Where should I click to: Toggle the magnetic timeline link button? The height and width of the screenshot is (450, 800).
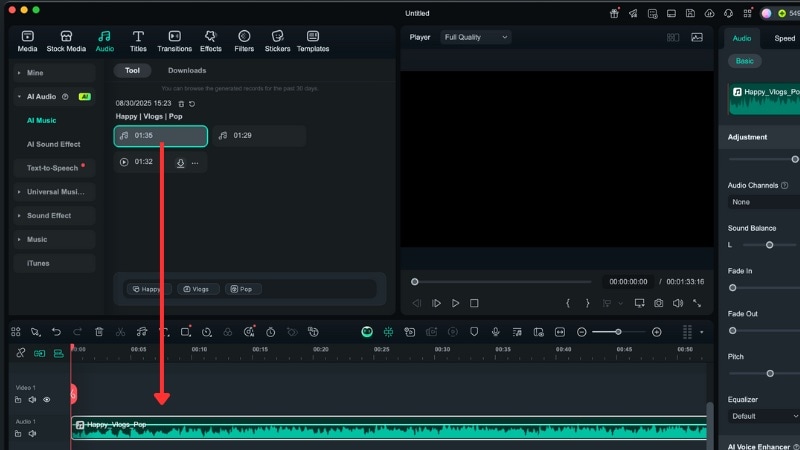tap(39, 353)
